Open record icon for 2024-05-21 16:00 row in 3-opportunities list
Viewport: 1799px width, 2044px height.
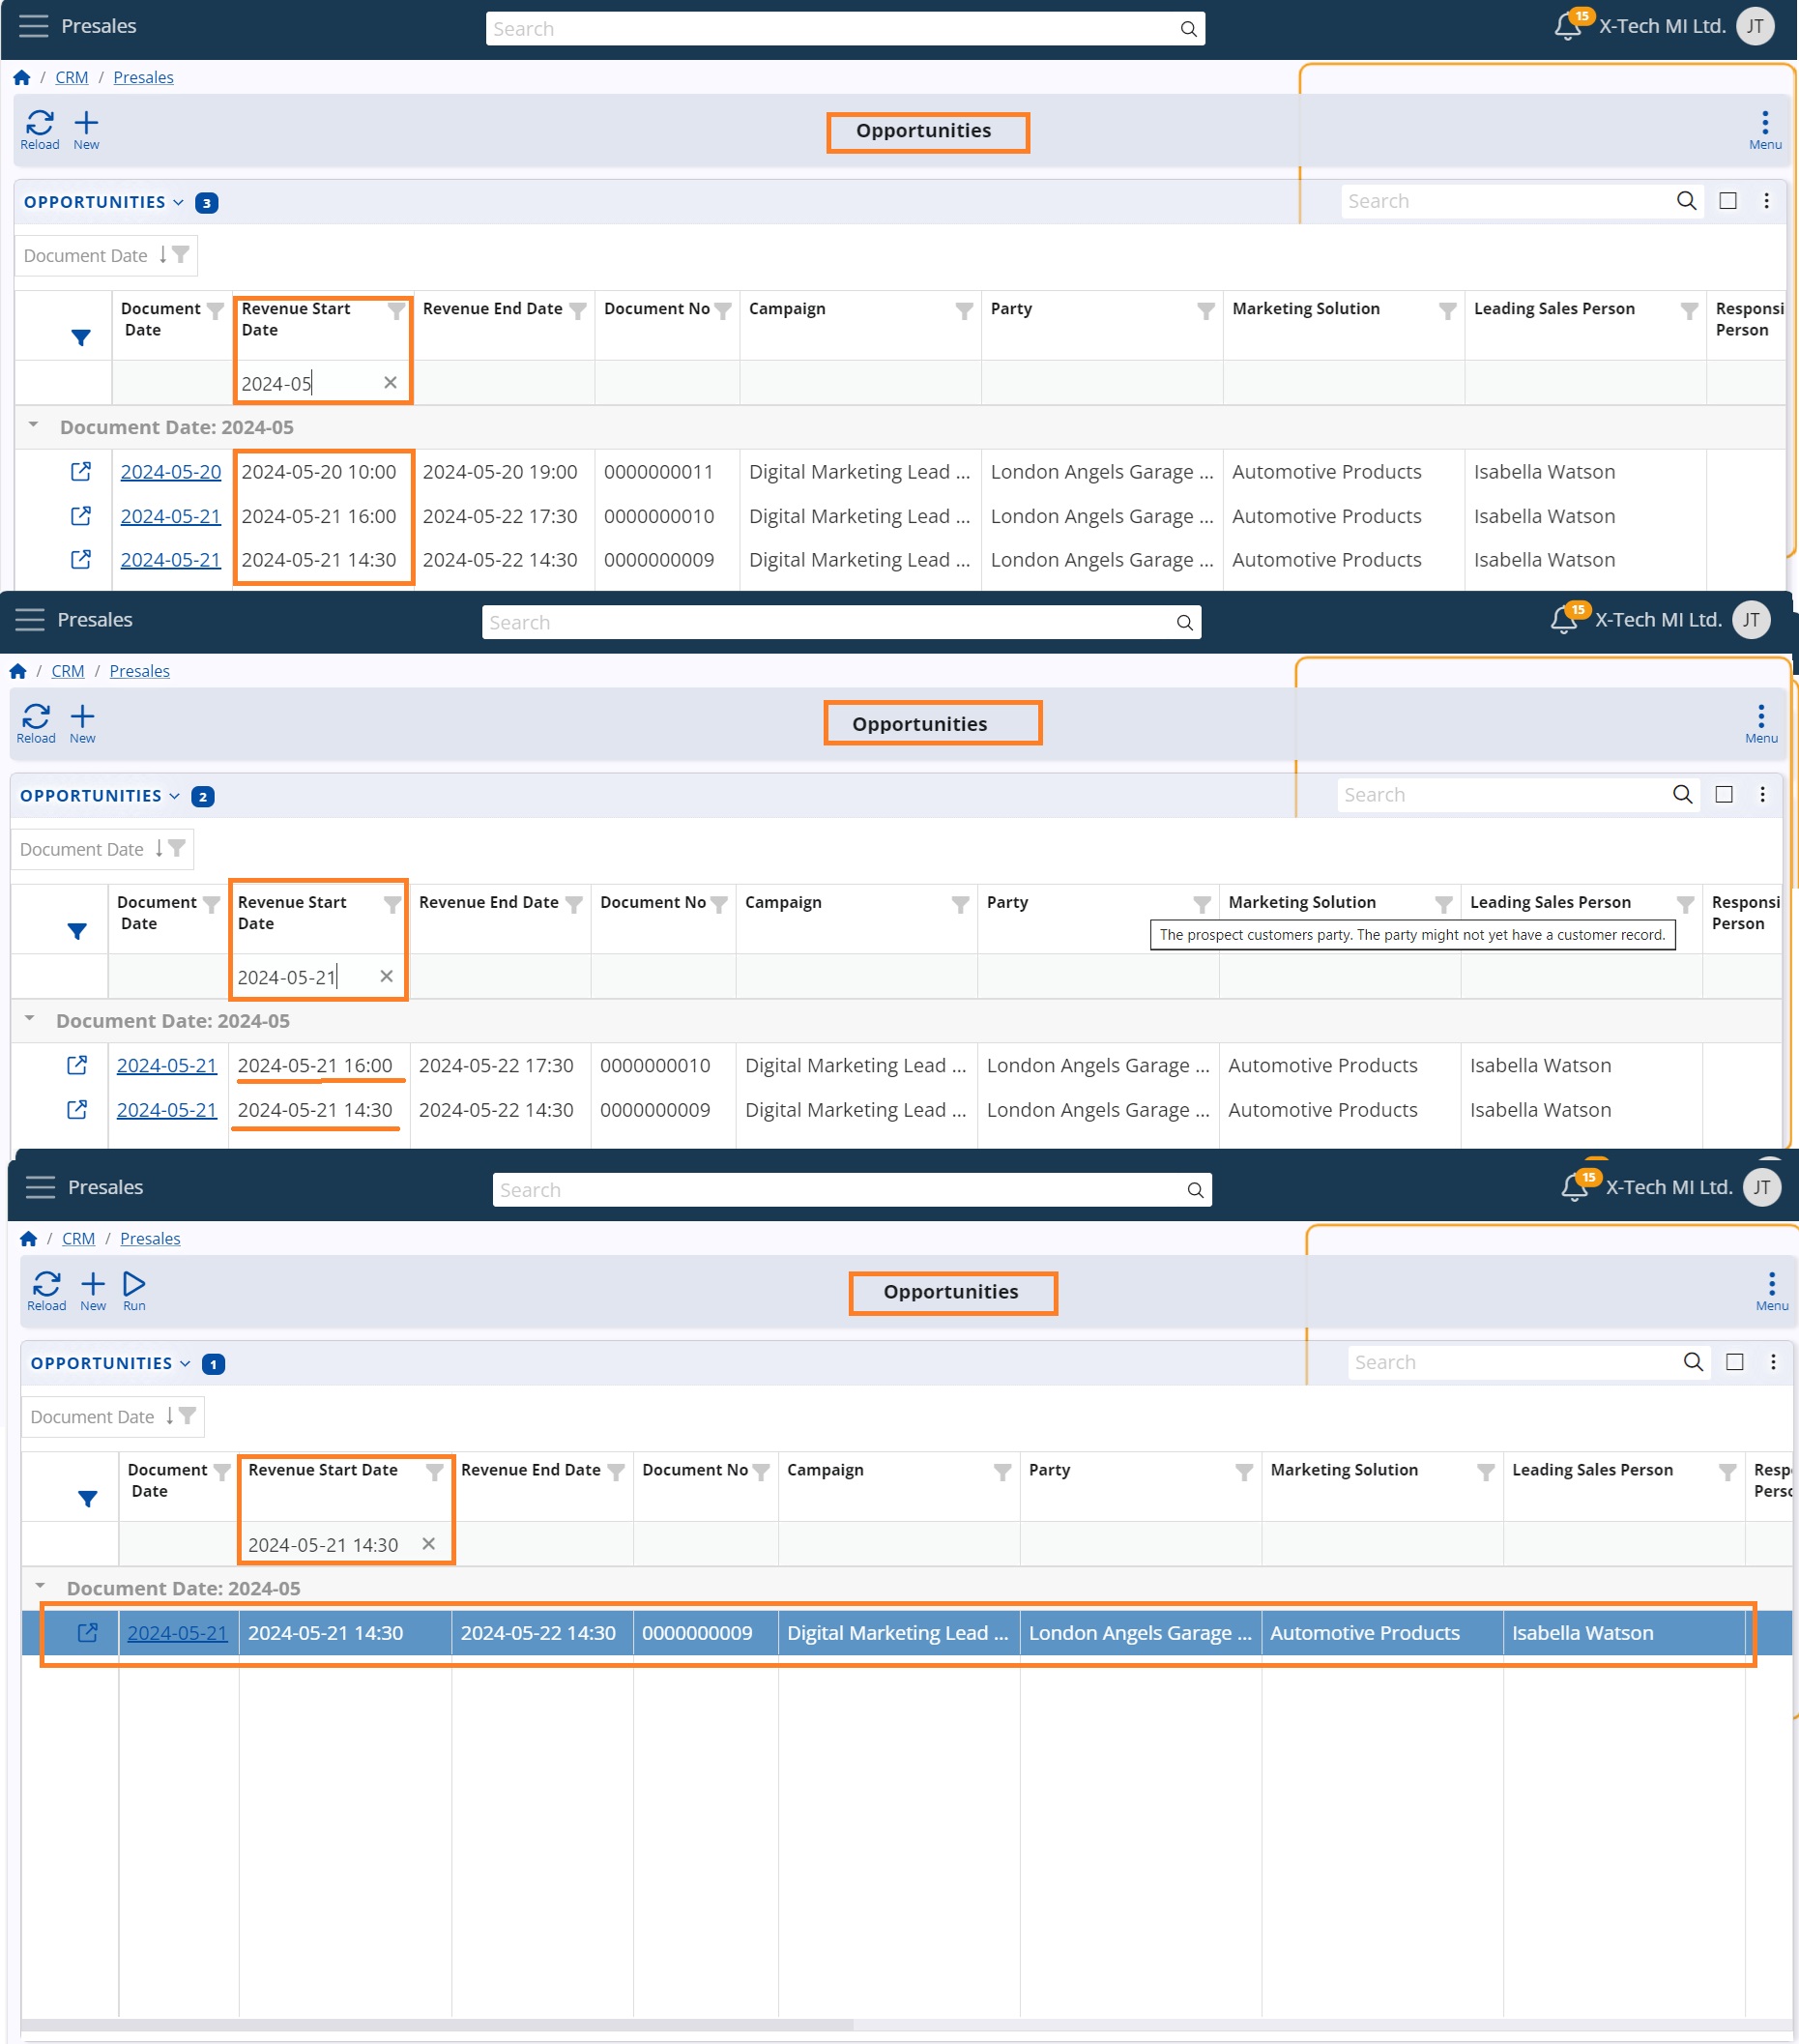[81, 516]
